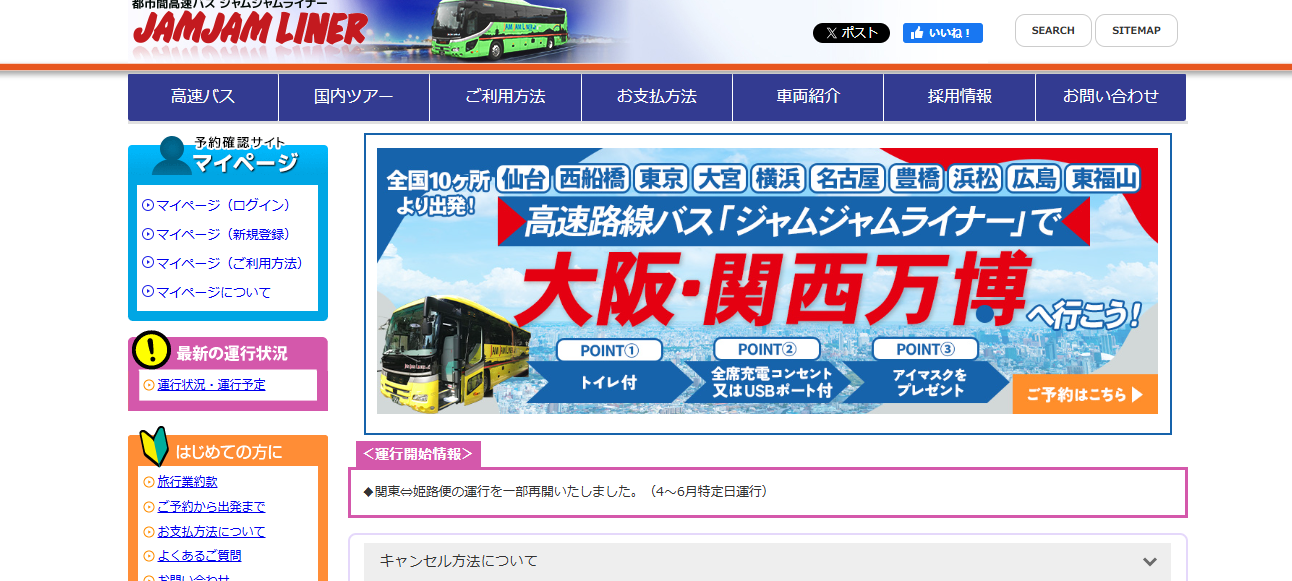Viewport: 1292px width, 581px height.
Task: Open the 運行状況・運行予定 link
Action: (211, 385)
